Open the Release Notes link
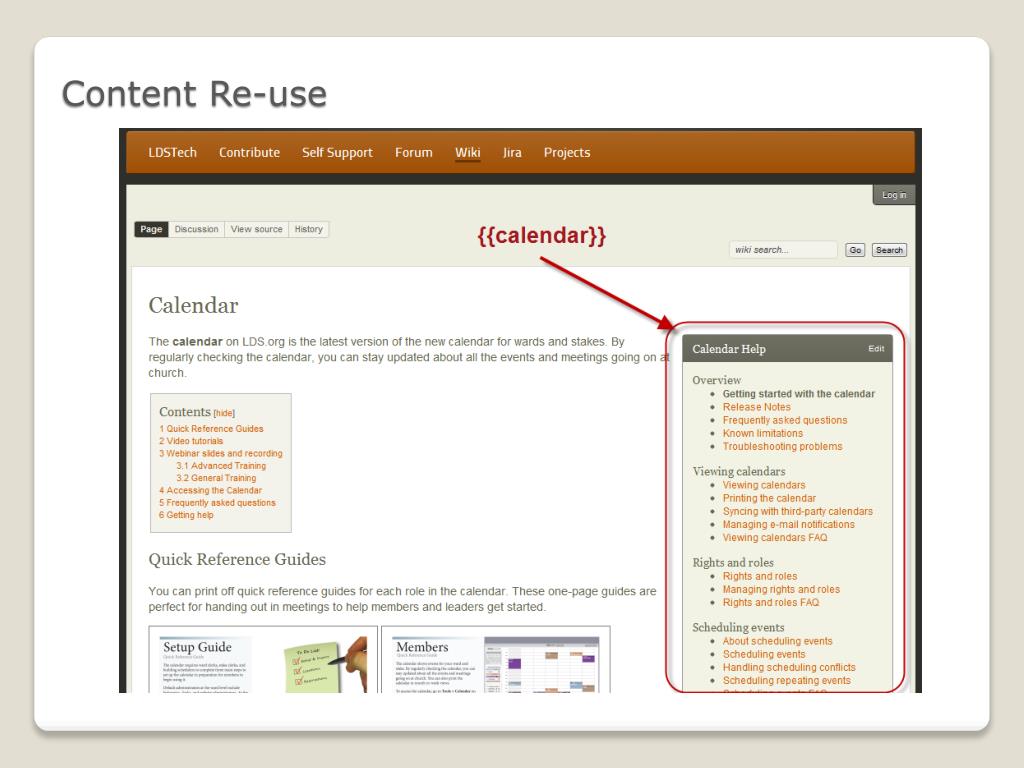This screenshot has height=768, width=1024. (x=756, y=407)
